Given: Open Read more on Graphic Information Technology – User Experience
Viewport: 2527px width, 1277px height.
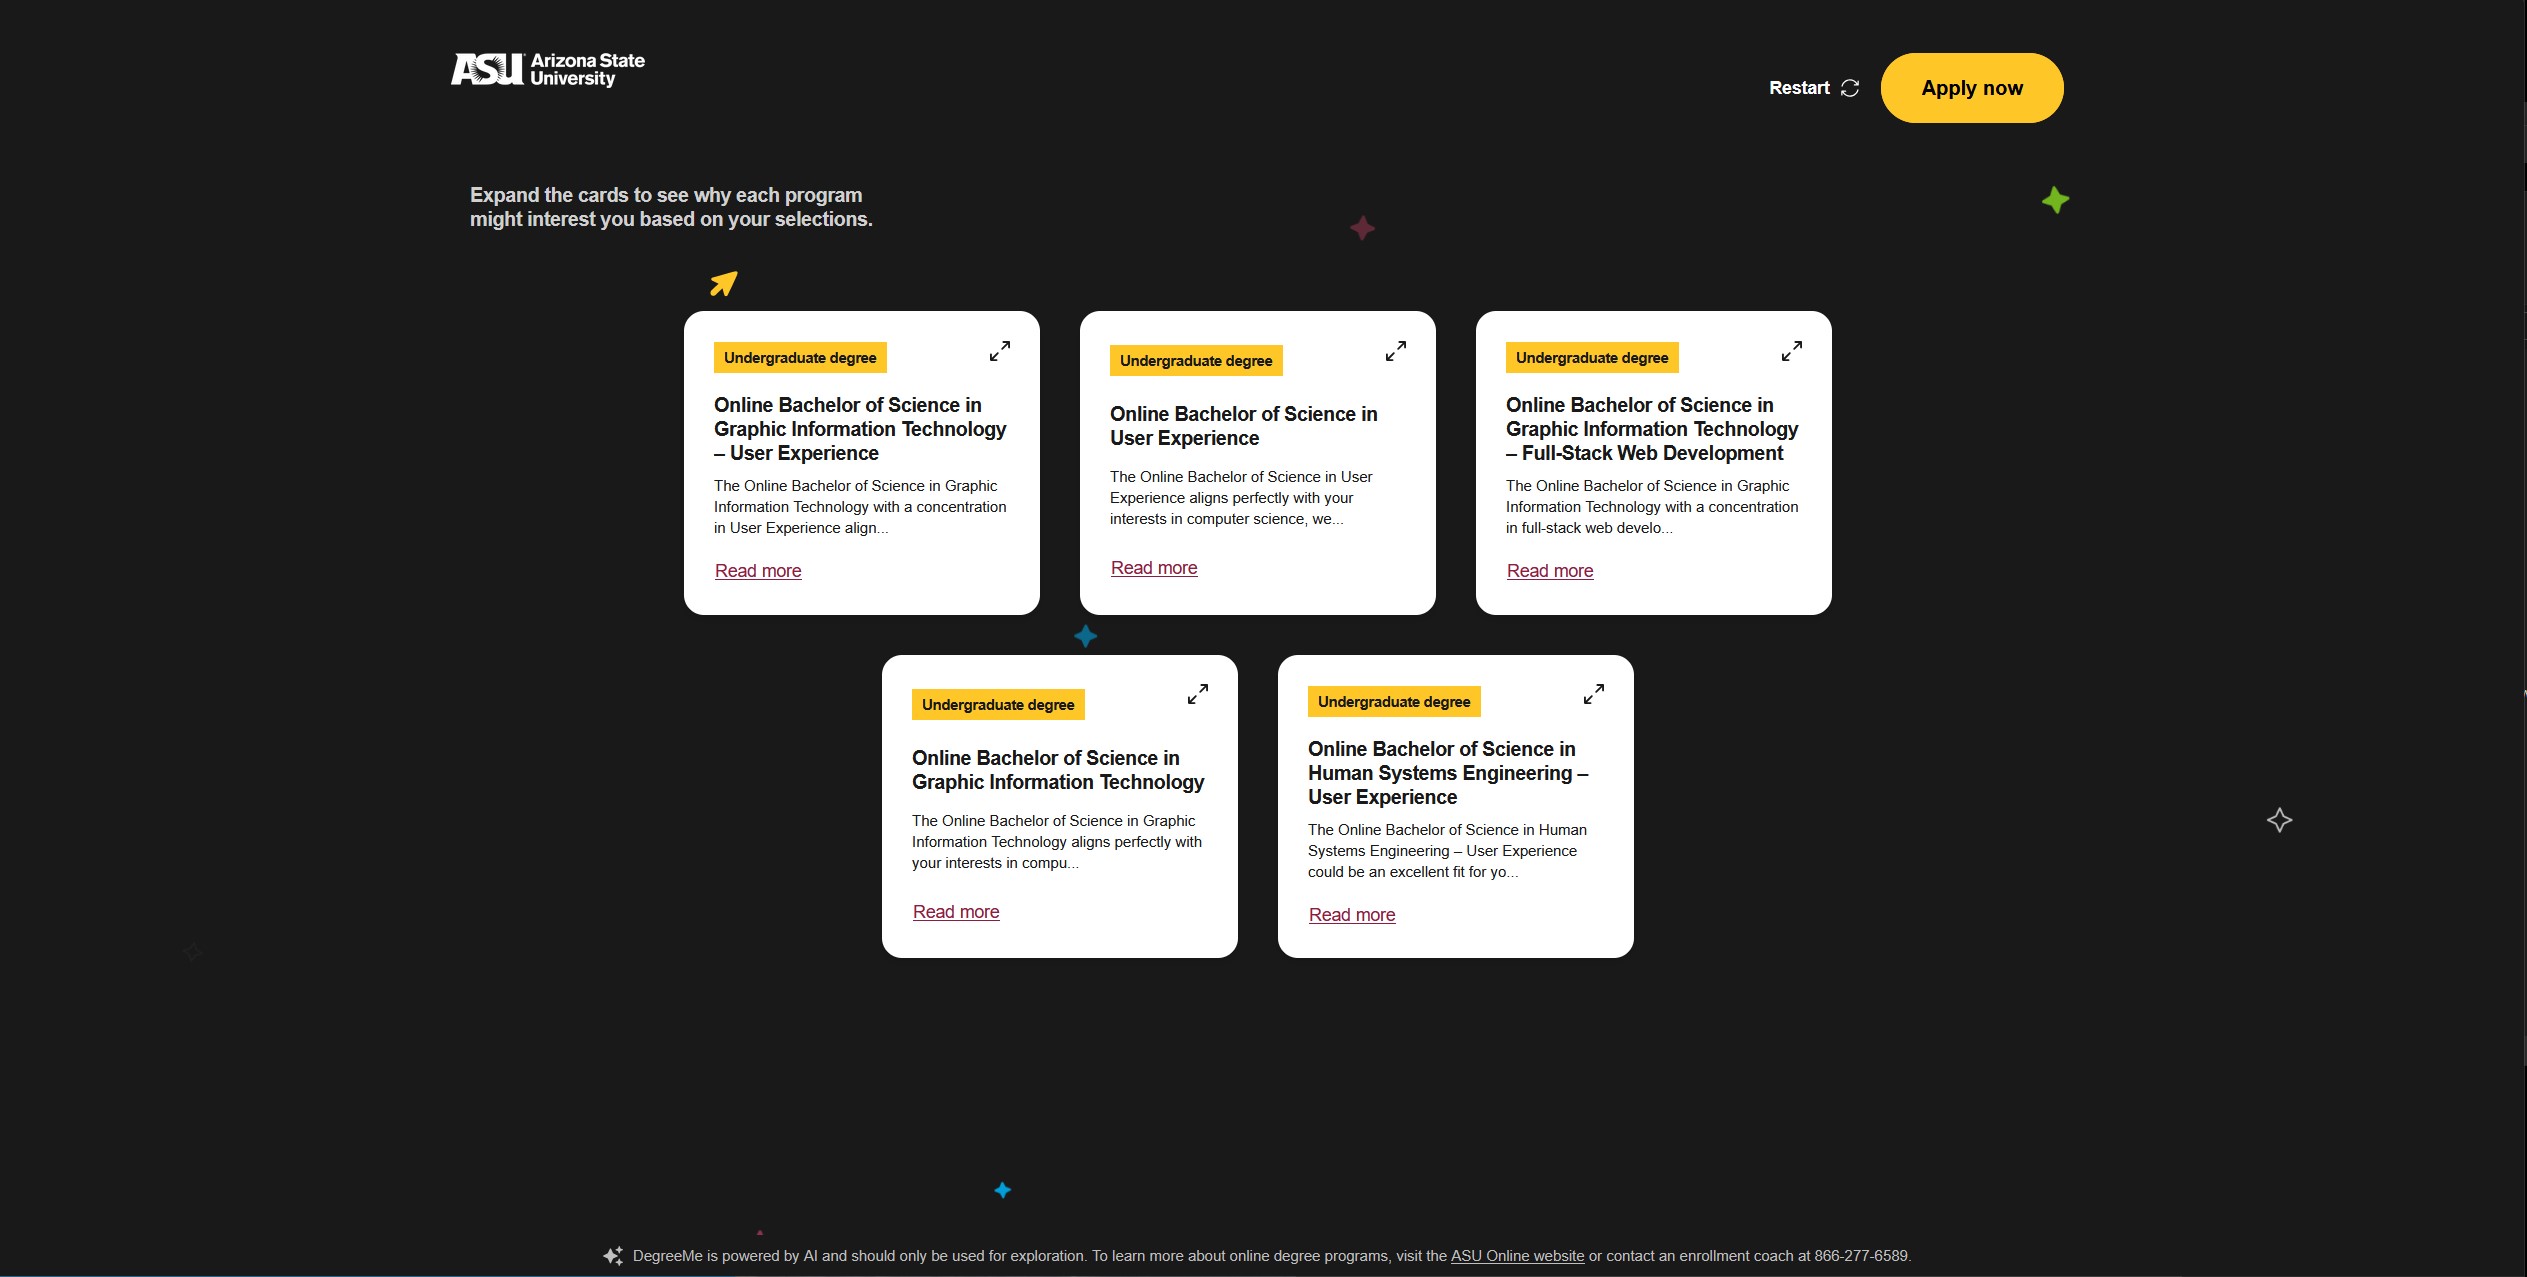Looking at the screenshot, I should pos(758,571).
